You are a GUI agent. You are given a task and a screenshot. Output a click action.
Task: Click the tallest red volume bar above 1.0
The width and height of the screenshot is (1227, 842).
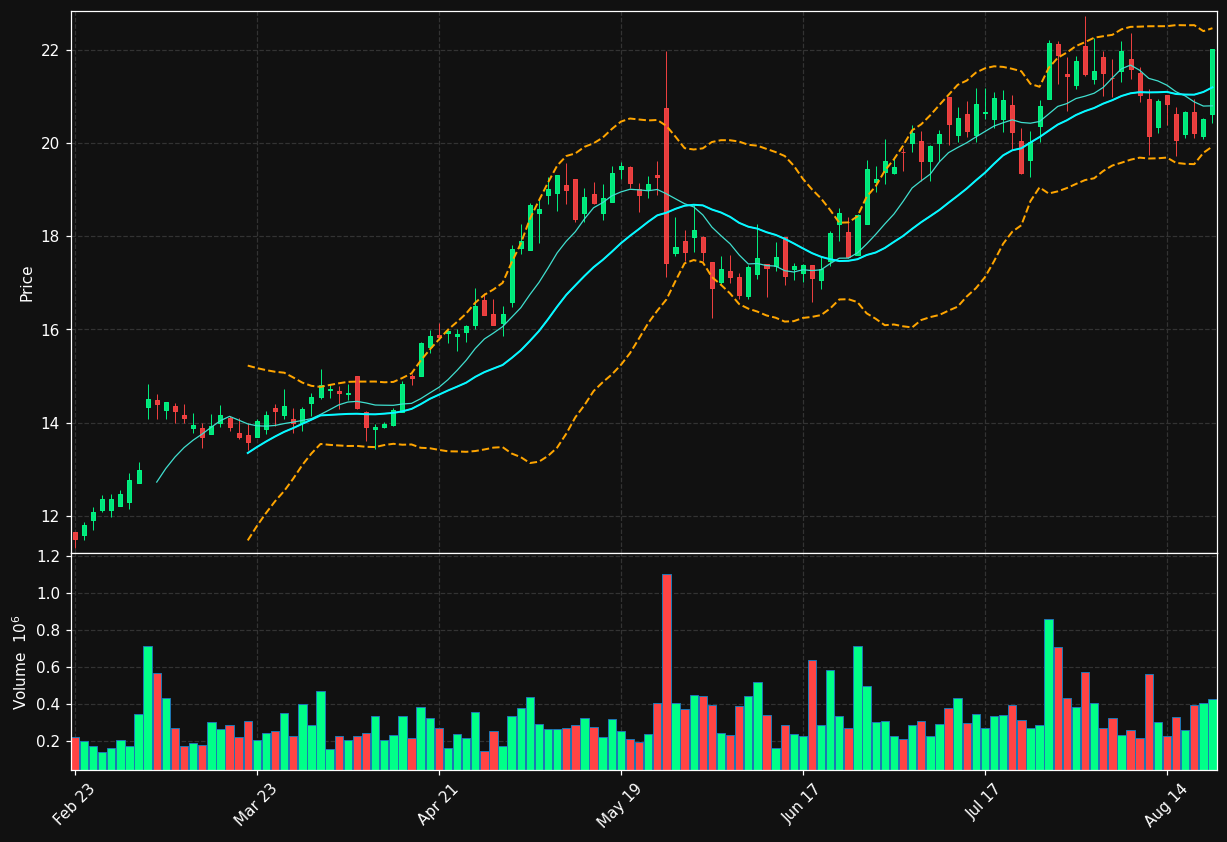click(667, 672)
